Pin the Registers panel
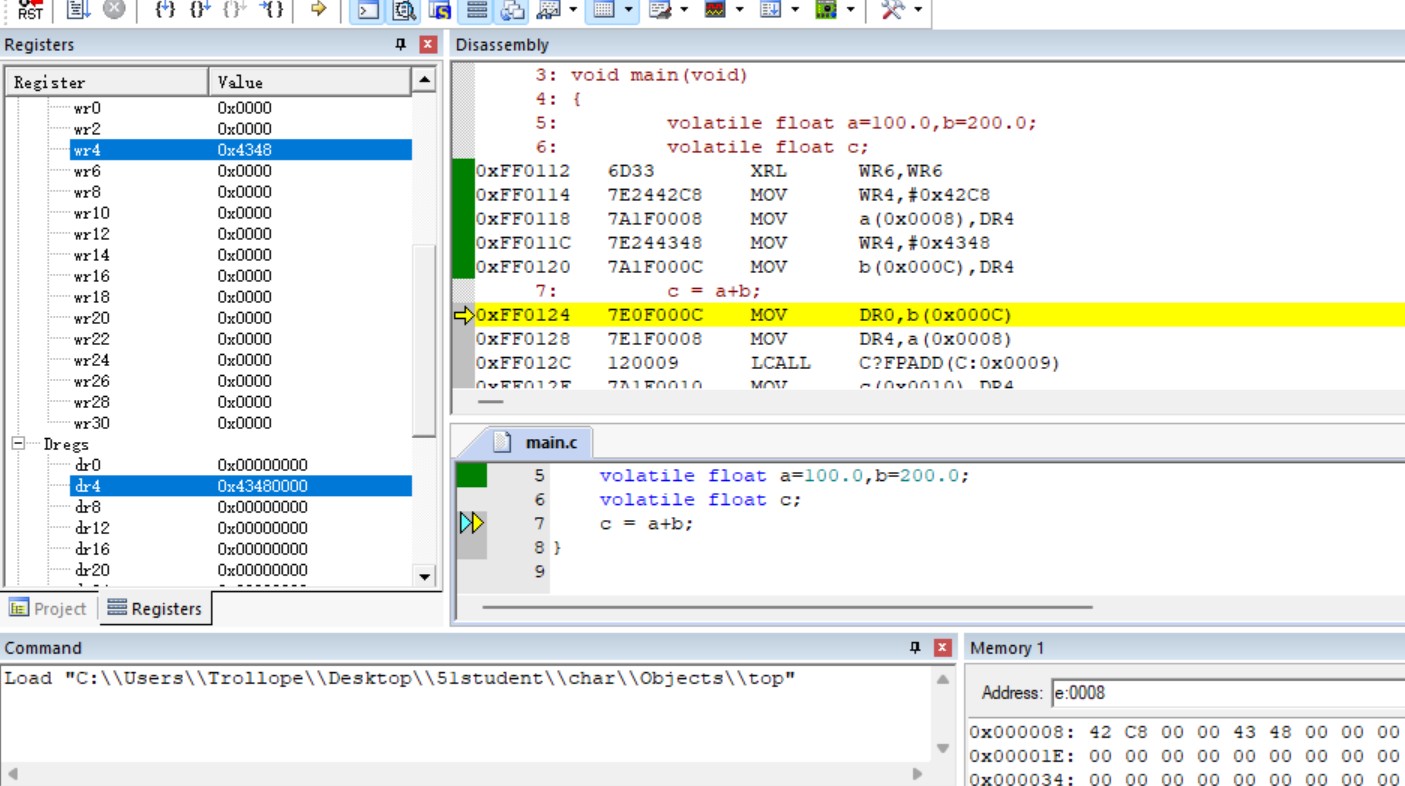The width and height of the screenshot is (1405, 786). [401, 45]
